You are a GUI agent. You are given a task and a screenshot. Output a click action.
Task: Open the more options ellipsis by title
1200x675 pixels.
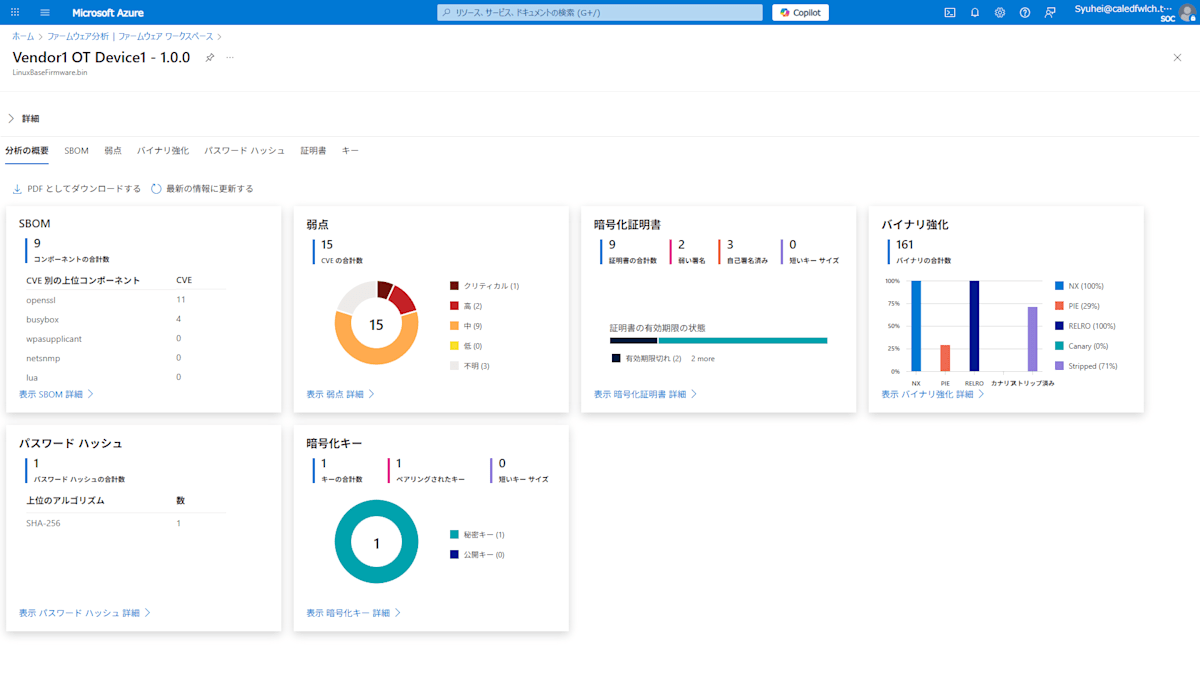(x=230, y=58)
